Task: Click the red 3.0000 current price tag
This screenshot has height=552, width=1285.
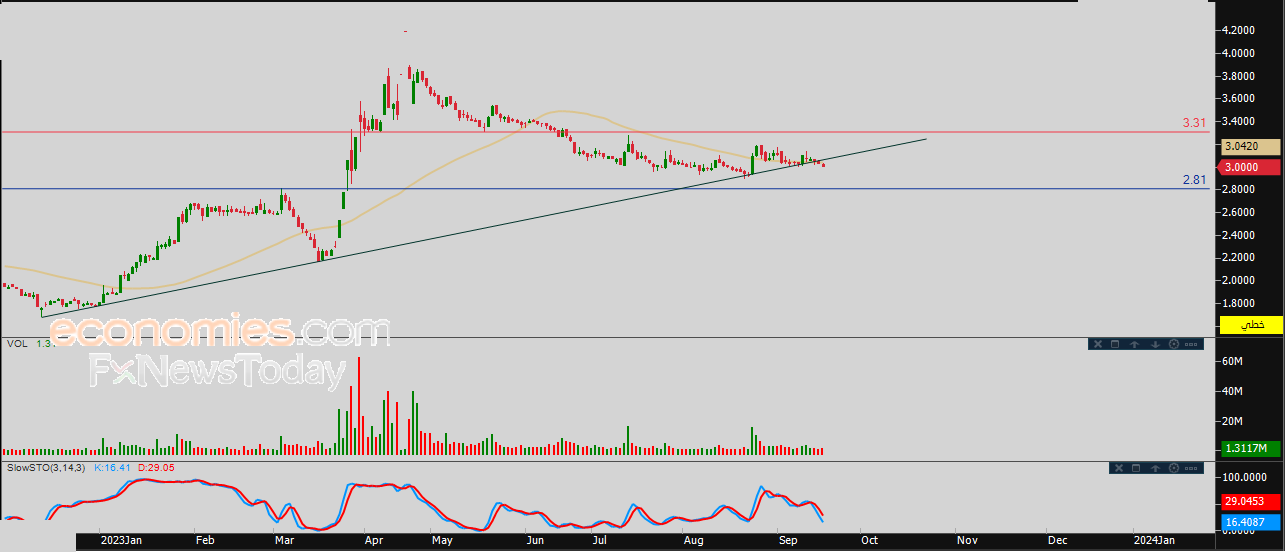Action: [x=1250, y=167]
